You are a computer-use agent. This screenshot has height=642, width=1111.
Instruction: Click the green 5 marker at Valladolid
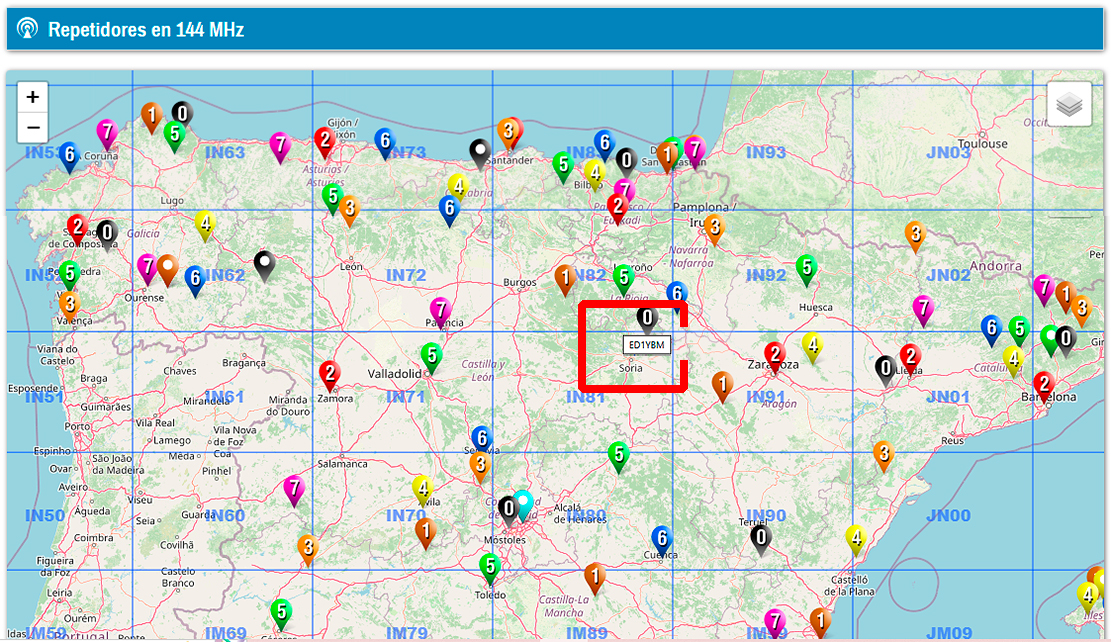(431, 357)
